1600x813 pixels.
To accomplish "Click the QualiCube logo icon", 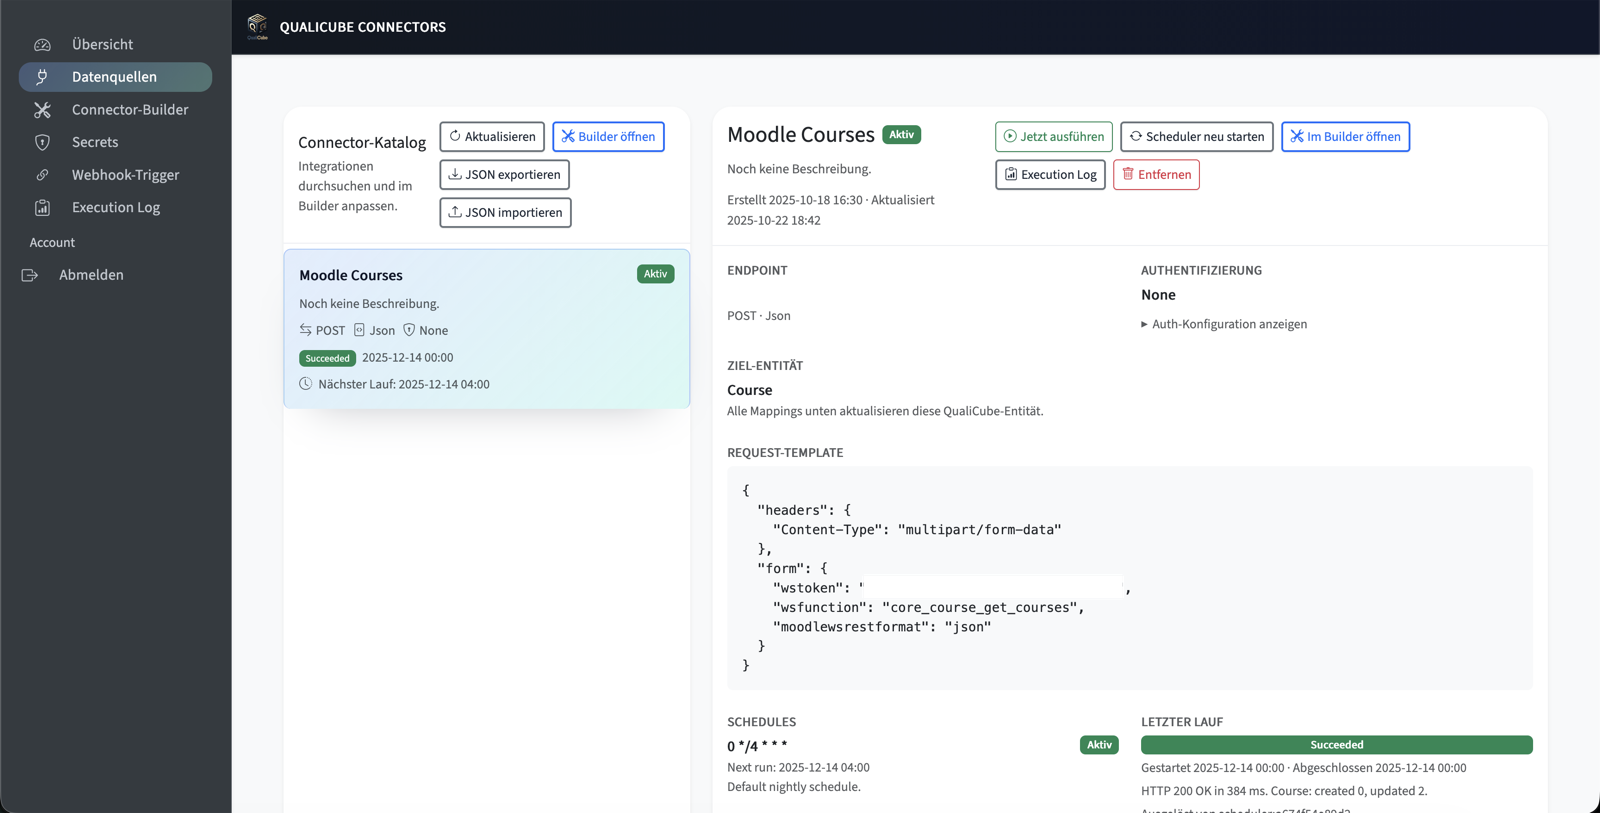I will (257, 27).
